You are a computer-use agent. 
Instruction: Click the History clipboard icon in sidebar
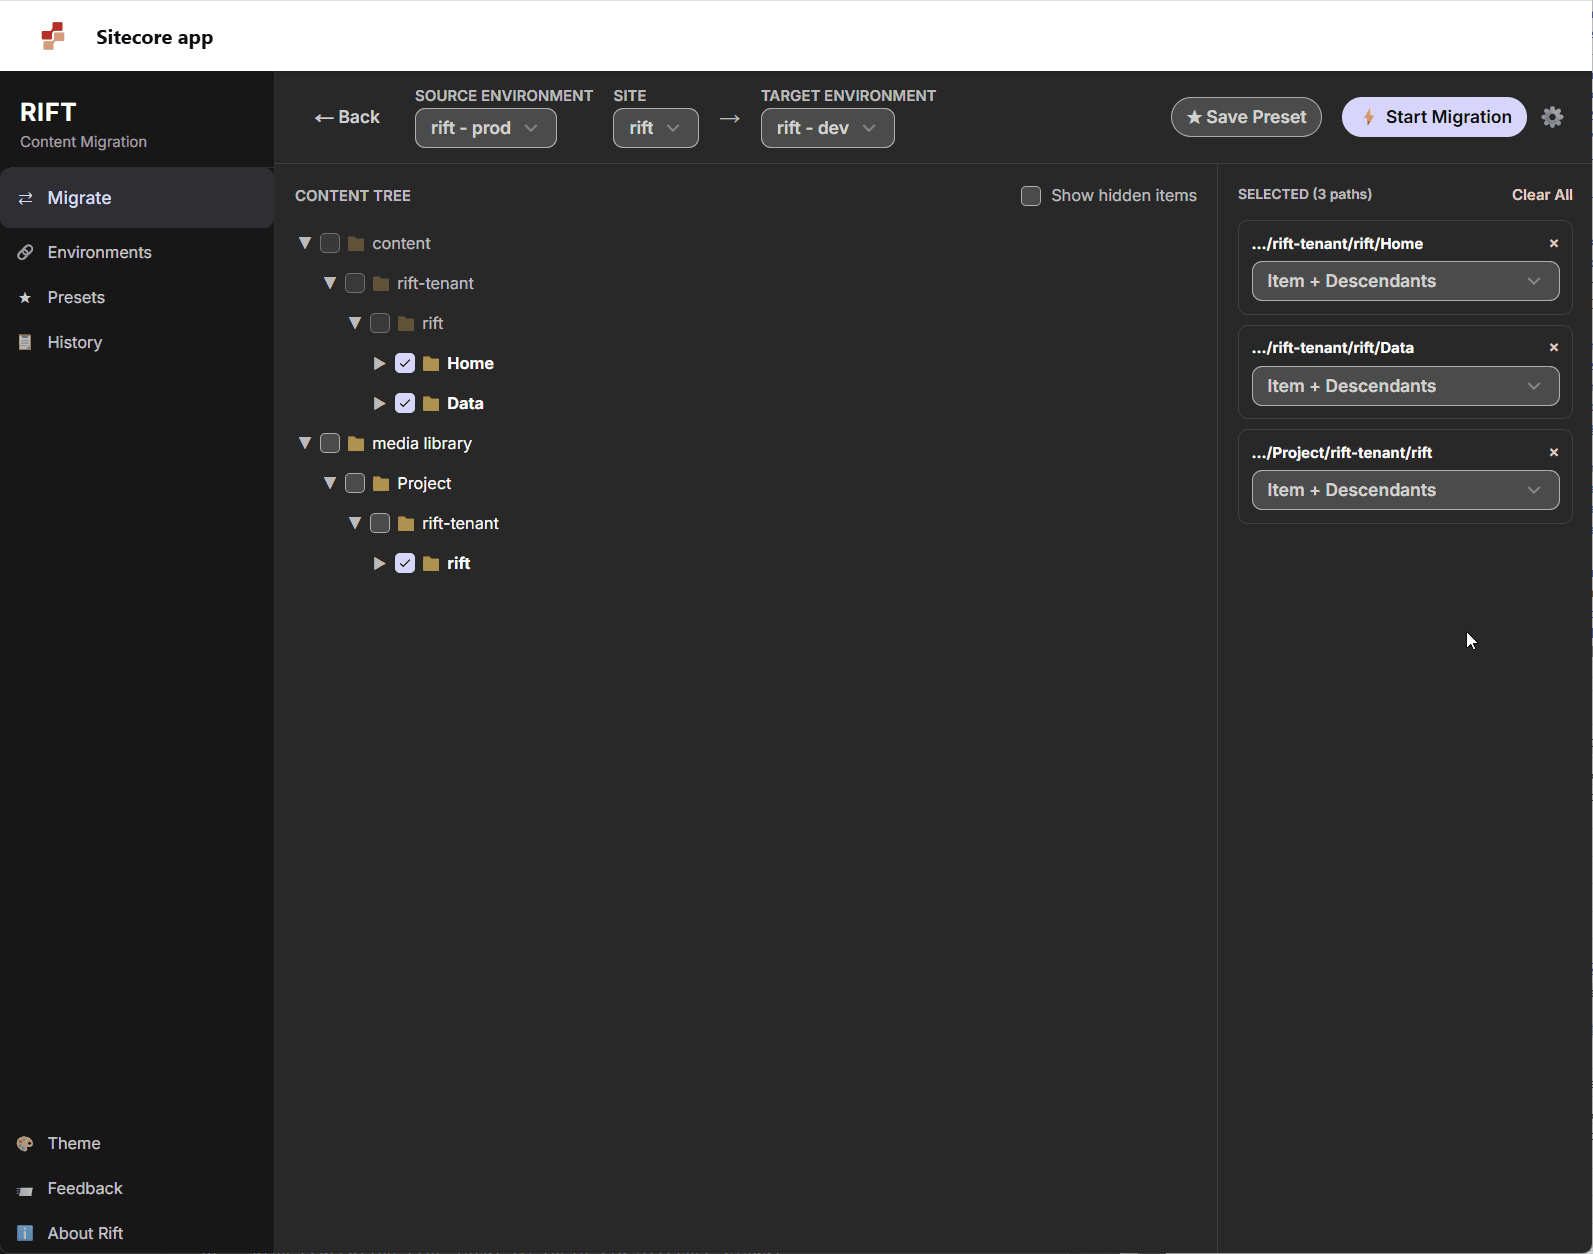point(26,342)
